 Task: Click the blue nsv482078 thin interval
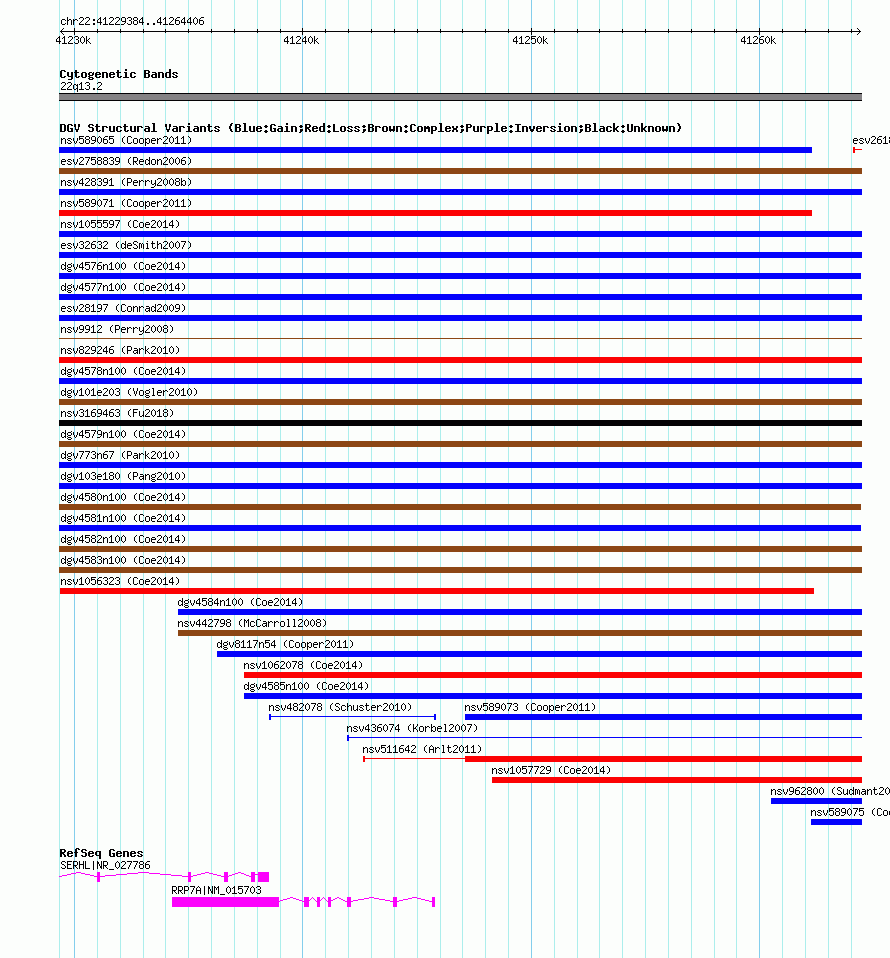pos(352,717)
